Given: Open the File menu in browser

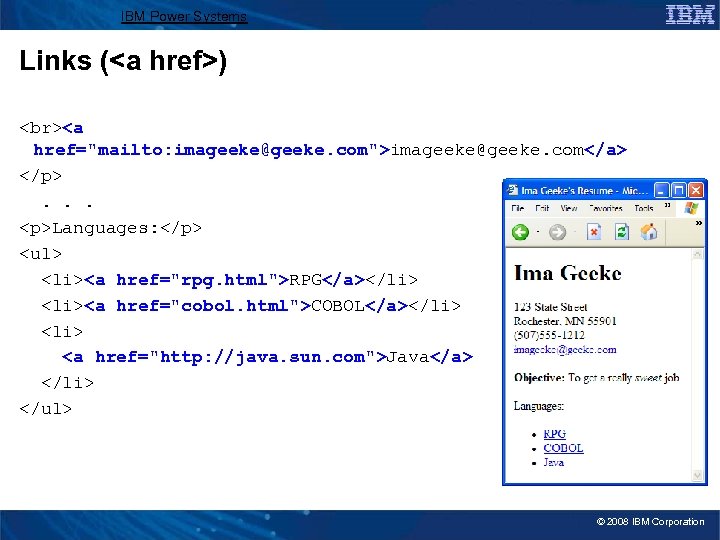Looking at the screenshot, I should pos(518,208).
